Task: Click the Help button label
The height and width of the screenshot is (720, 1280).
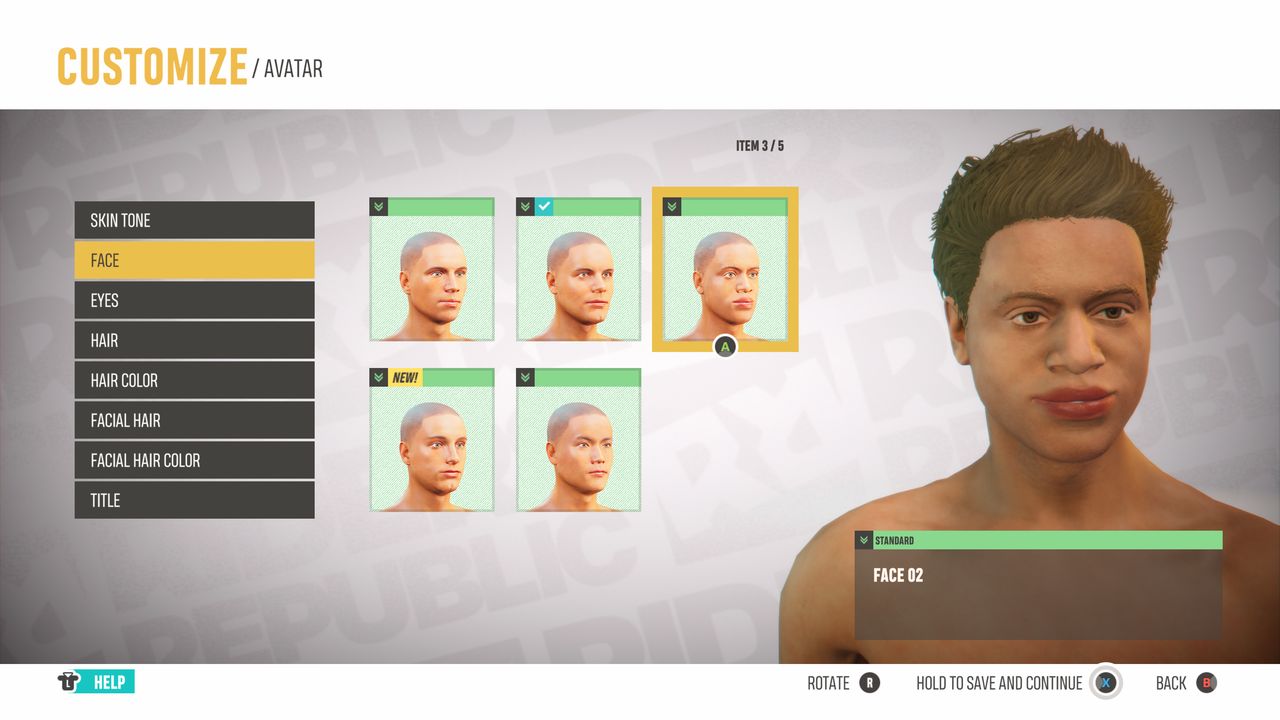Action: [109, 682]
